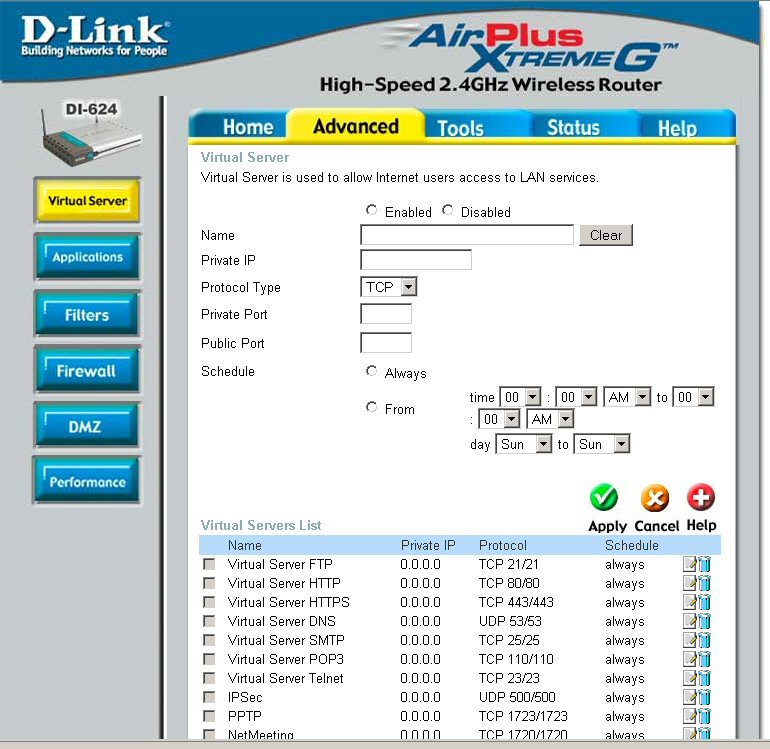The image size is (770, 749).
Task: Open the Firewall sidebar page
Action: pos(87,370)
